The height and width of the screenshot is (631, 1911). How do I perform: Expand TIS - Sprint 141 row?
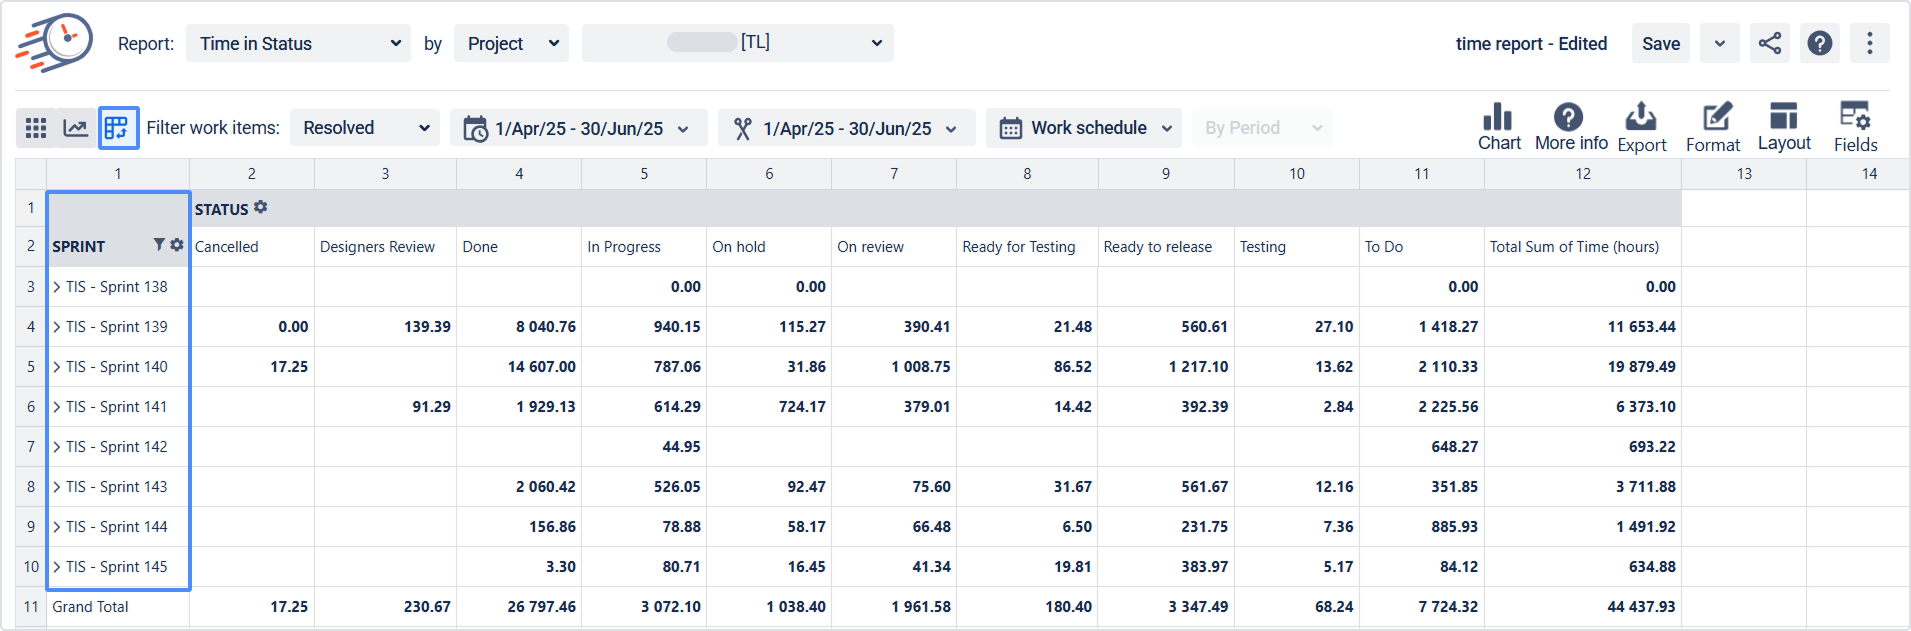(x=57, y=407)
